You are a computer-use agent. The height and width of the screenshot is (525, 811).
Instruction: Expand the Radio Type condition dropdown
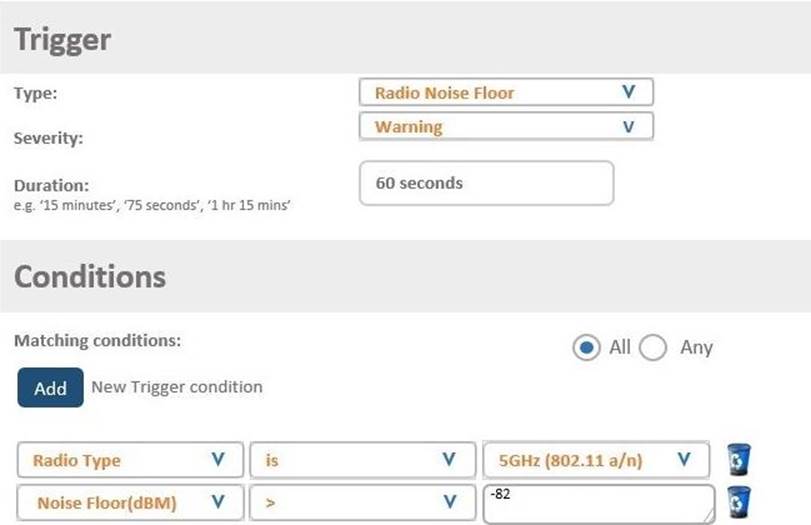(130, 461)
